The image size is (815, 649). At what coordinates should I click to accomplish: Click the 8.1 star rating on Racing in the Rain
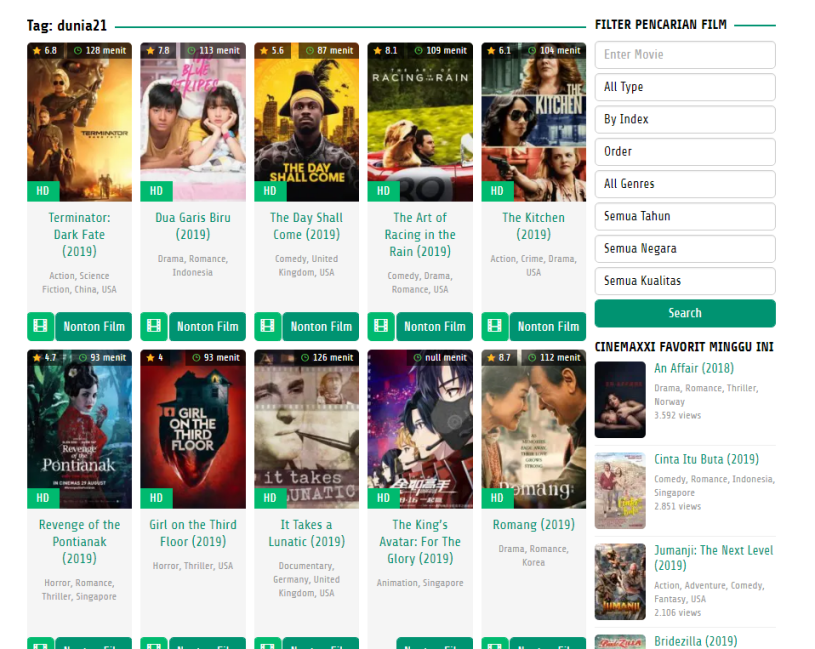pyautogui.click(x=385, y=50)
